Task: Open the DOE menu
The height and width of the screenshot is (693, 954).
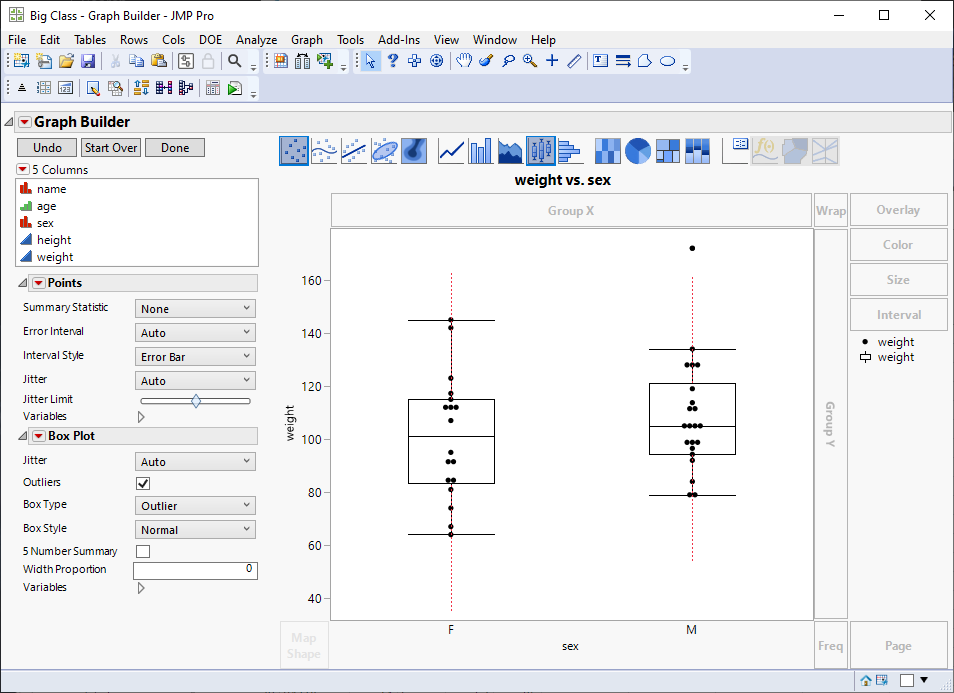Action: pos(210,40)
